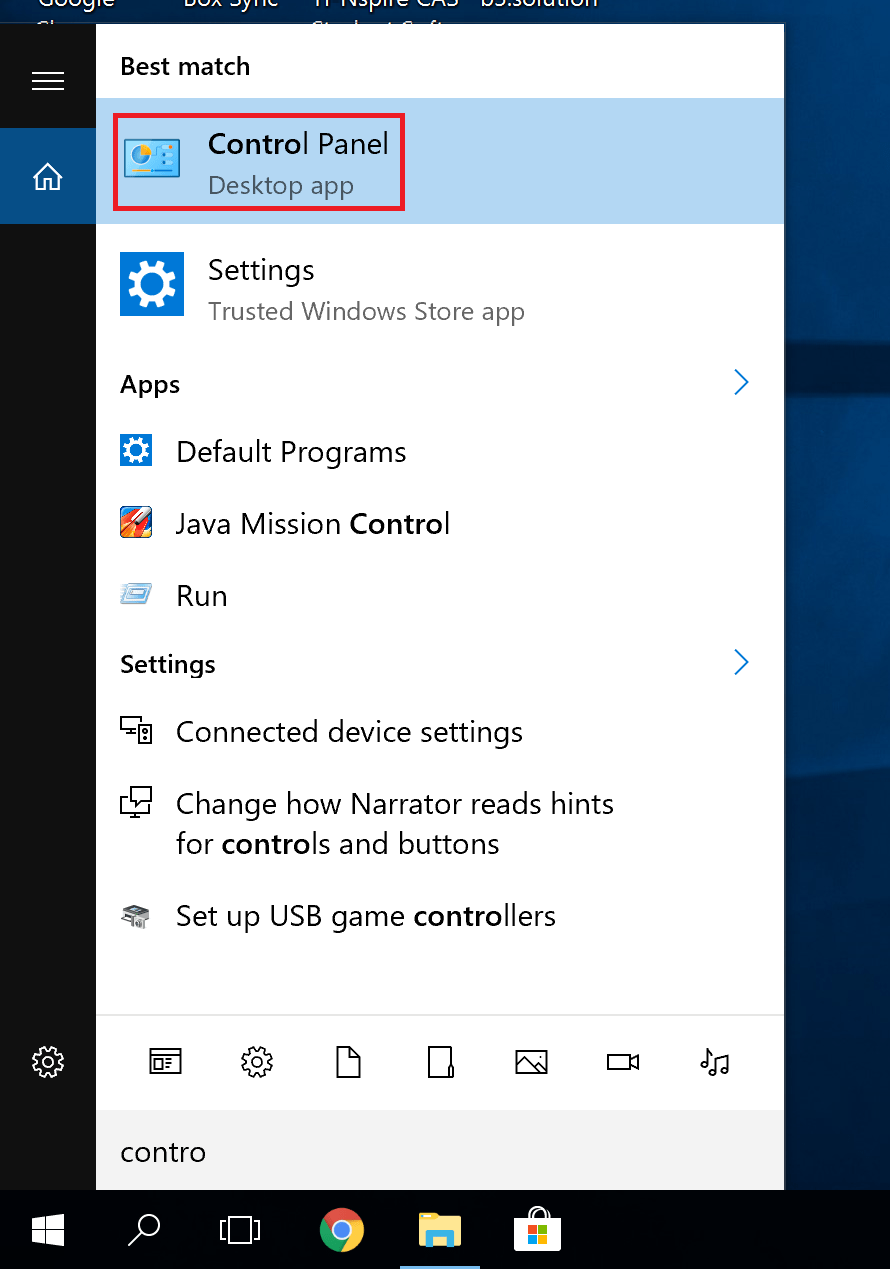890x1269 pixels.
Task: Open the hamburger menu in the Start menu
Action: pyautogui.click(x=47, y=80)
